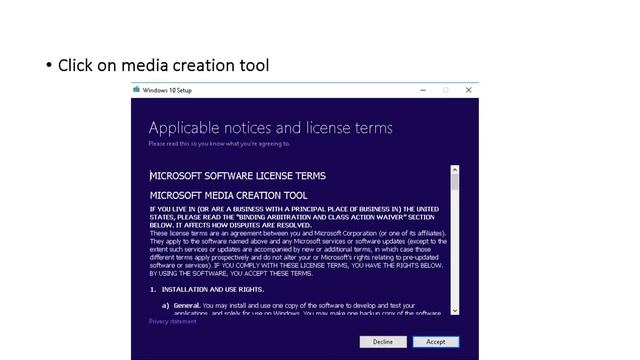The width and height of the screenshot is (640, 360).
Task: Open the Privacy statement link
Action: [x=172, y=322]
